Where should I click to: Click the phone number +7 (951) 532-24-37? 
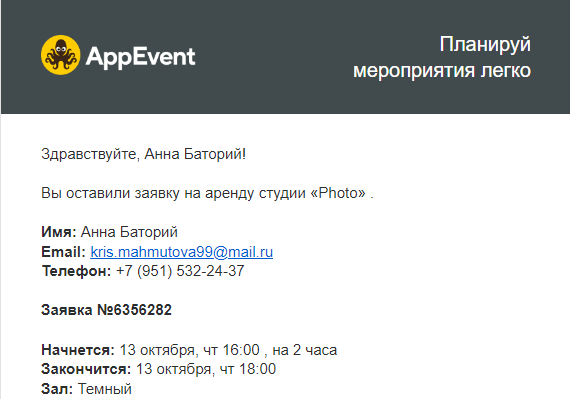point(180,271)
